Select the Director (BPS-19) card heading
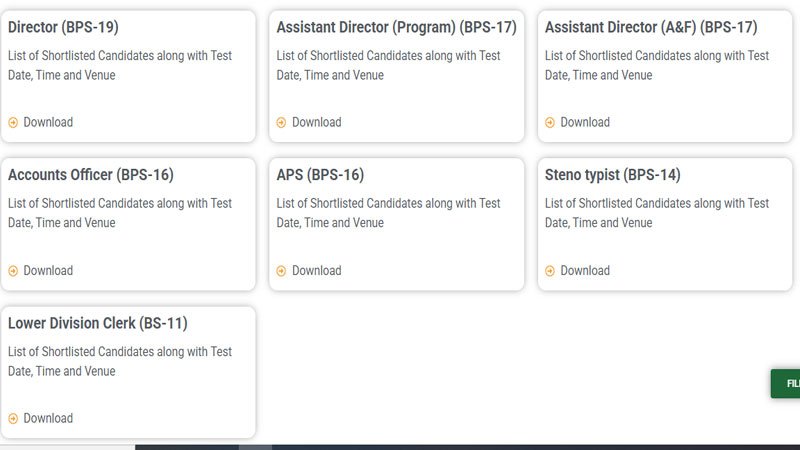This screenshot has width=800, height=450. pos(62,27)
